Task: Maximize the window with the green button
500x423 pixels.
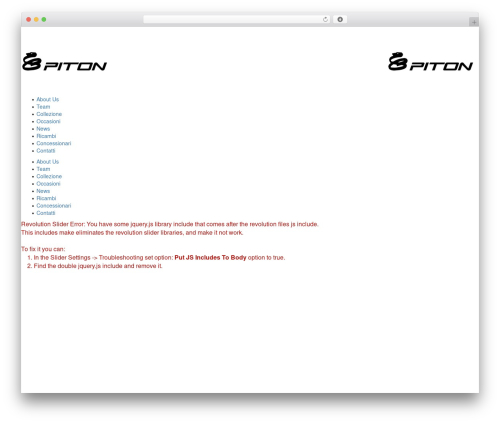Action: pos(44,19)
